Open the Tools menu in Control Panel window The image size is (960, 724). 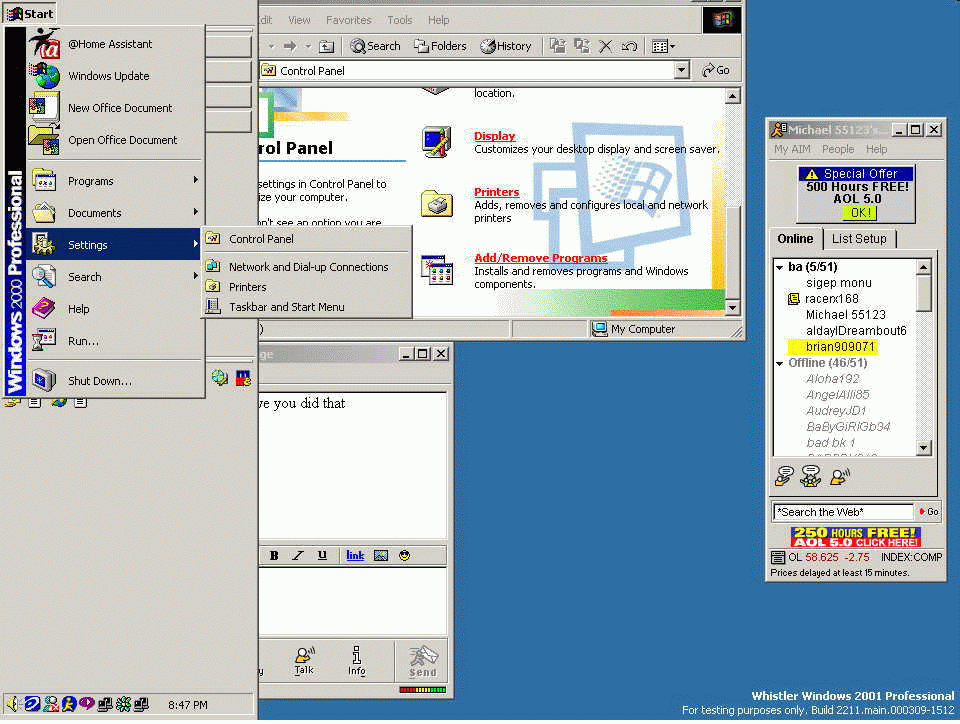pyautogui.click(x=399, y=20)
